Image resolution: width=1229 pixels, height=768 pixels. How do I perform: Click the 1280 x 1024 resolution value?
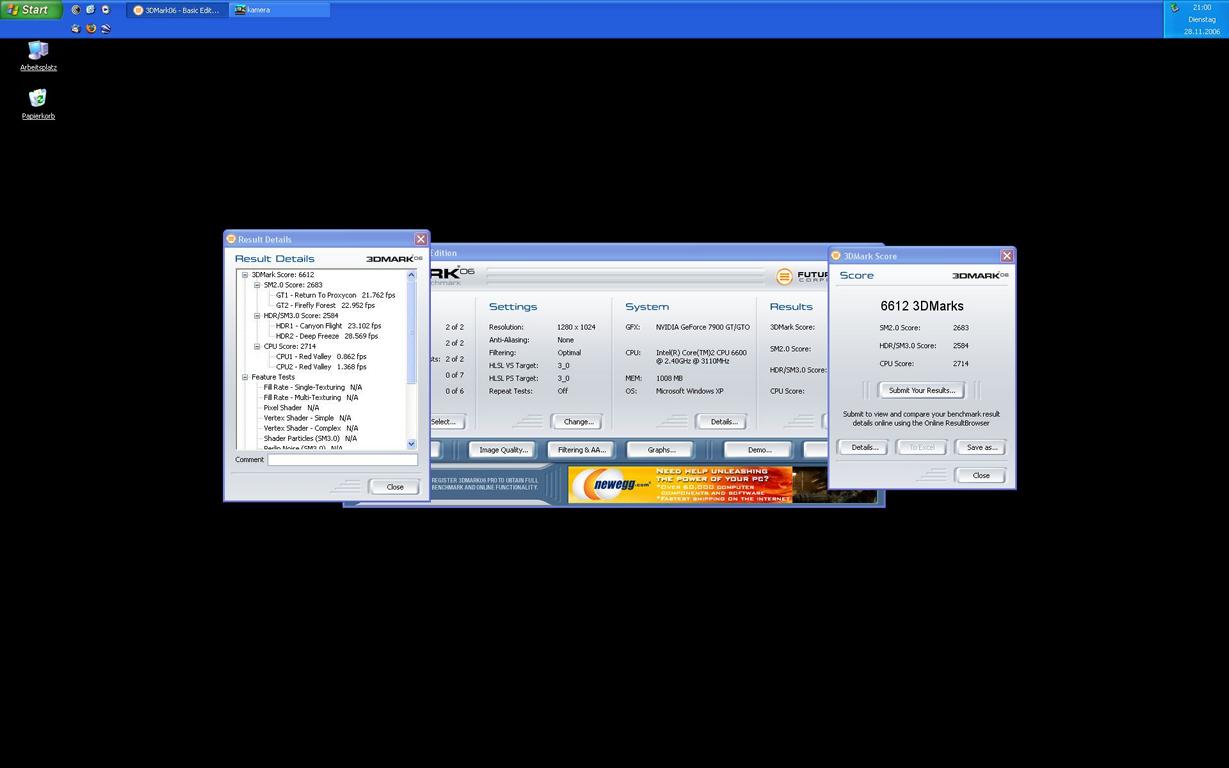click(x=576, y=327)
